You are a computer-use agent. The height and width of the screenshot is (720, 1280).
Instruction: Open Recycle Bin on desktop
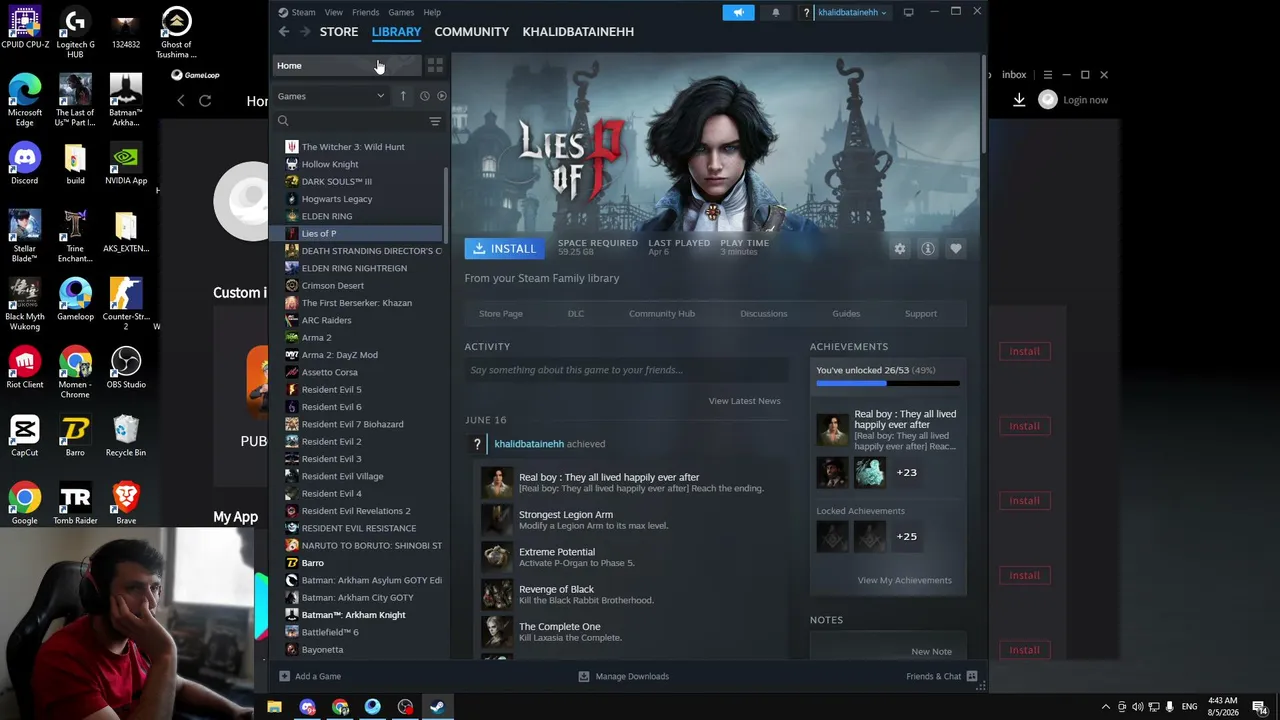(x=126, y=435)
